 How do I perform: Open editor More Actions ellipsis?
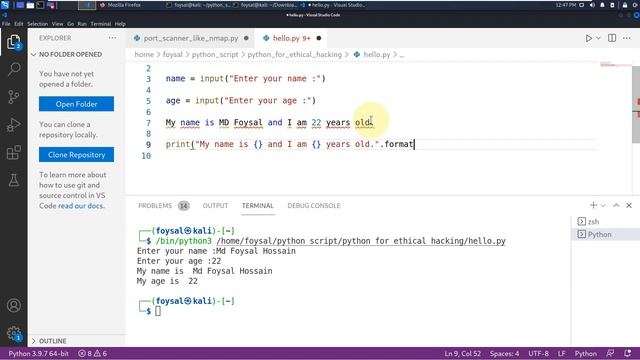pos(627,38)
